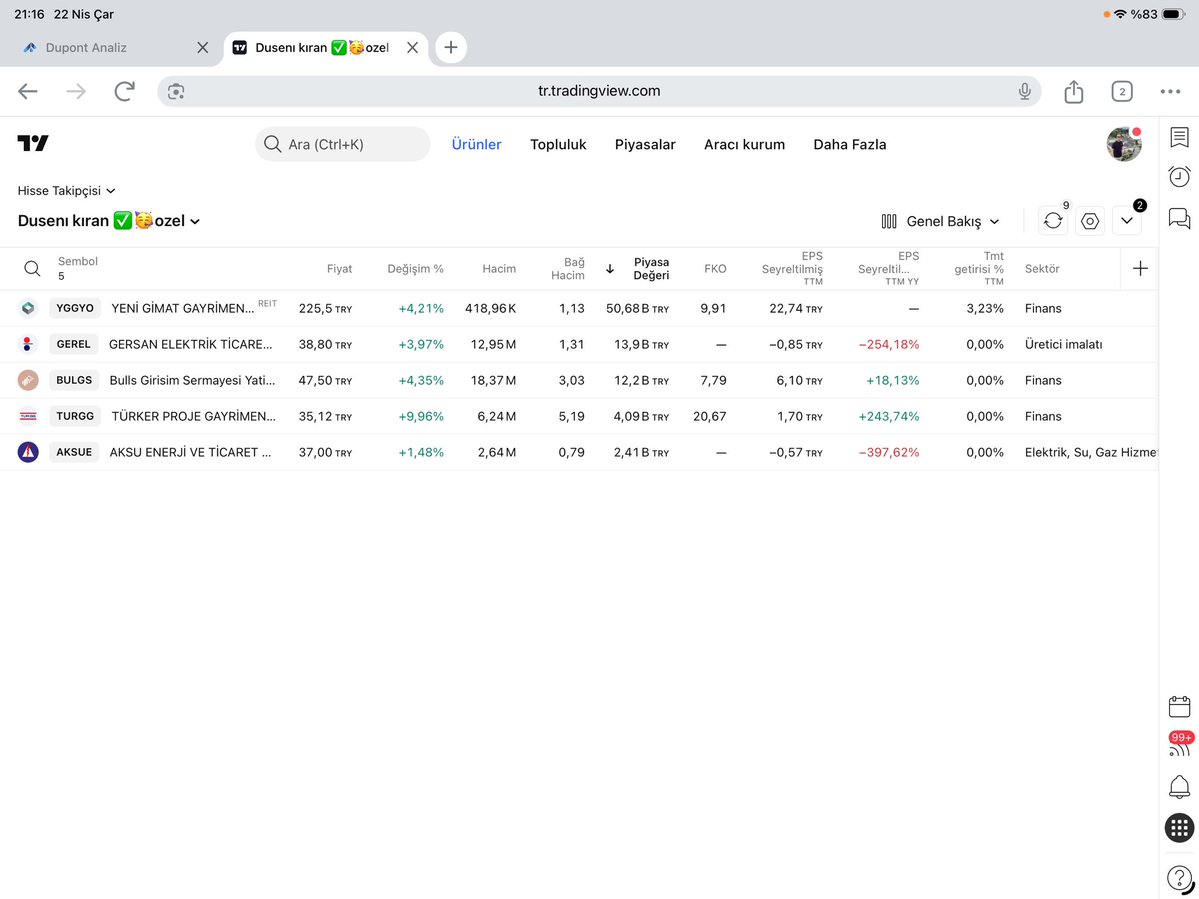Open the TURGG ticker symbol
The width and height of the screenshot is (1199, 899).
coord(75,416)
